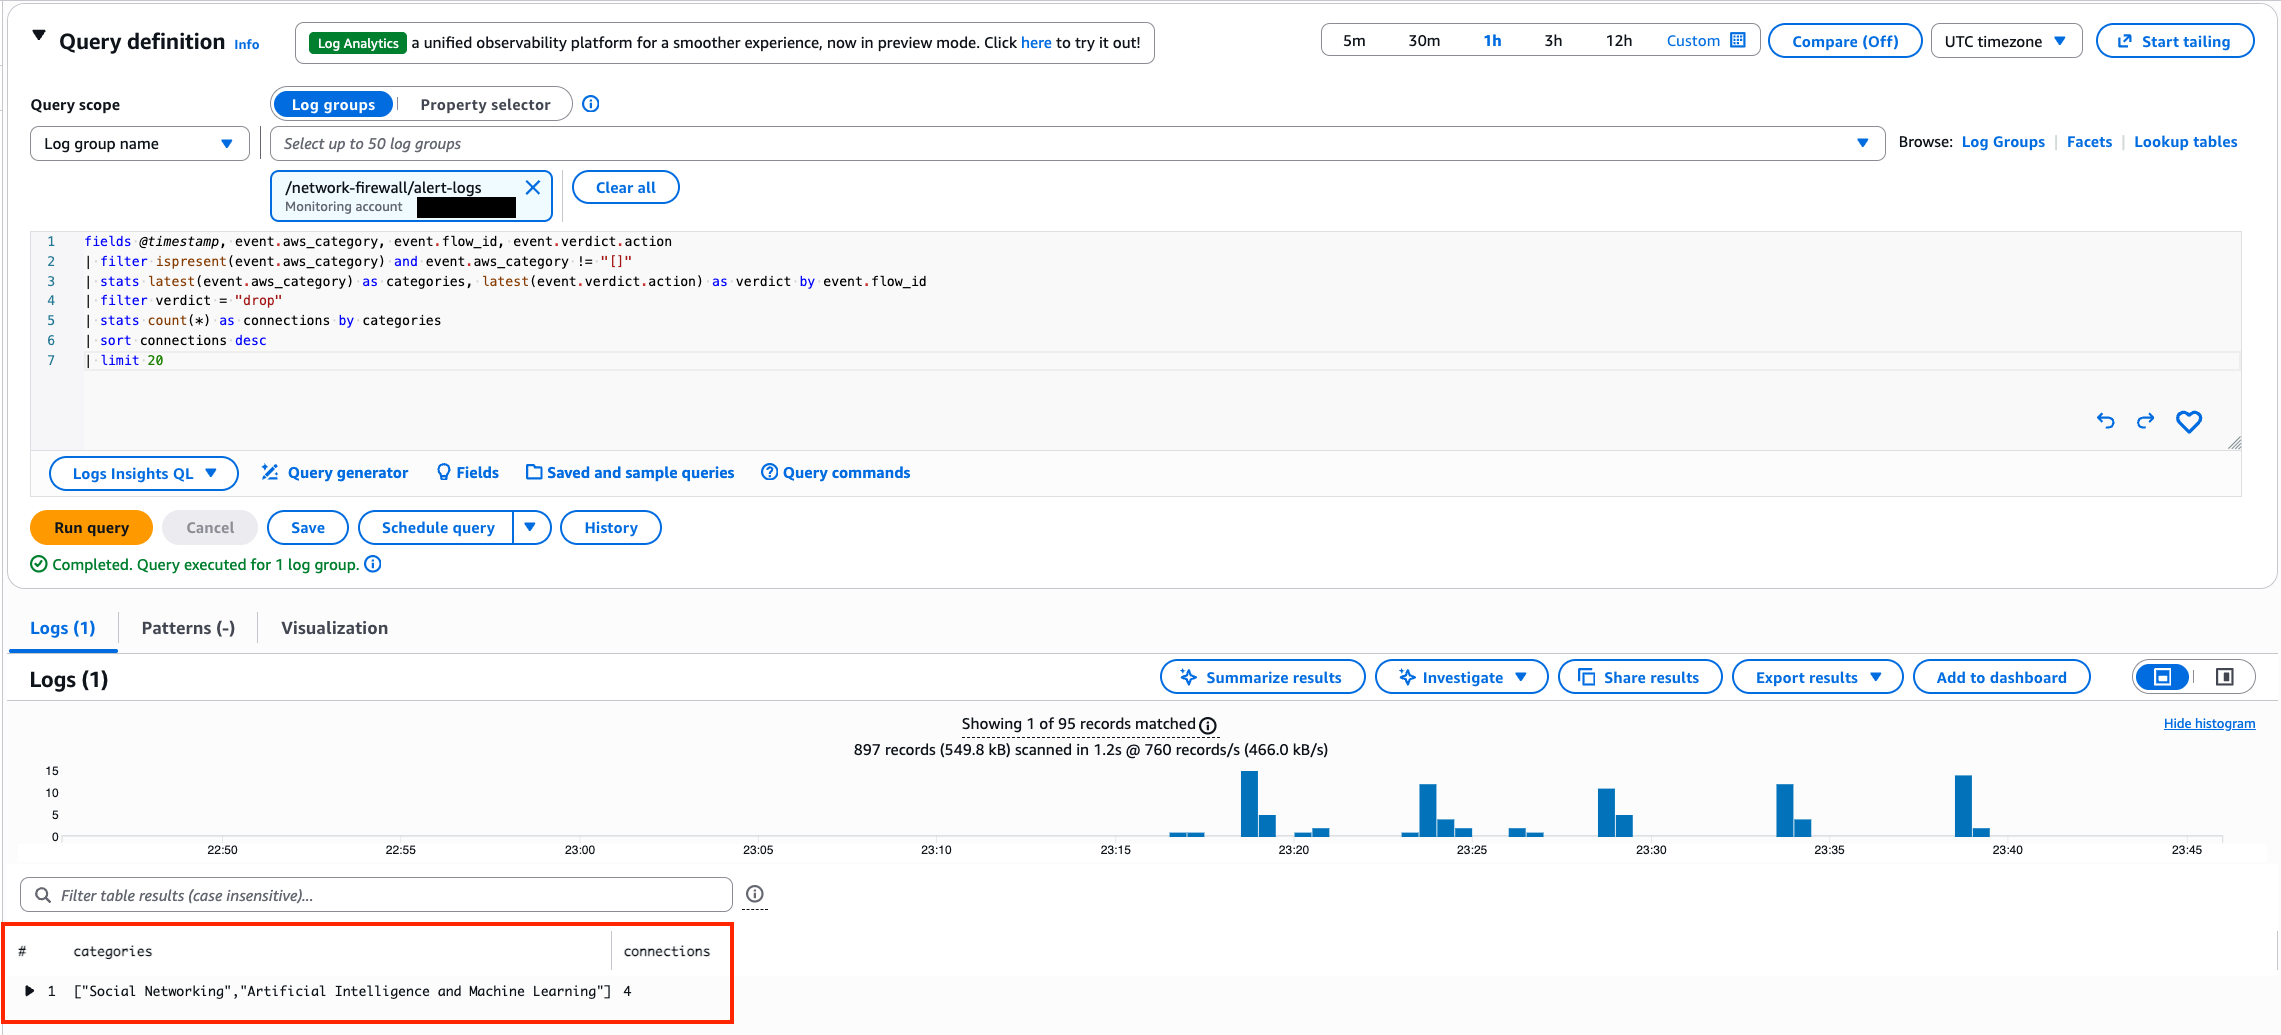Screen dimensions: 2281x1035
Task: Click the Cancel button
Action: (x=210, y=527)
